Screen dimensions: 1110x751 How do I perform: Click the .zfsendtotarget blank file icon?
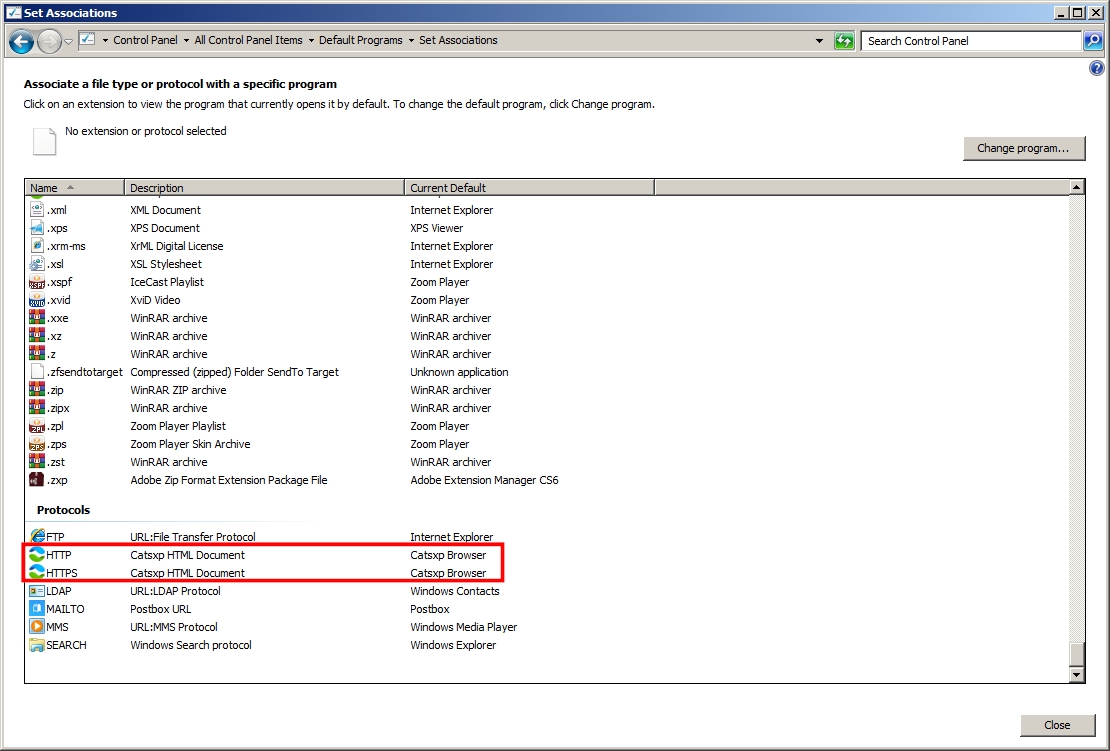(37, 372)
